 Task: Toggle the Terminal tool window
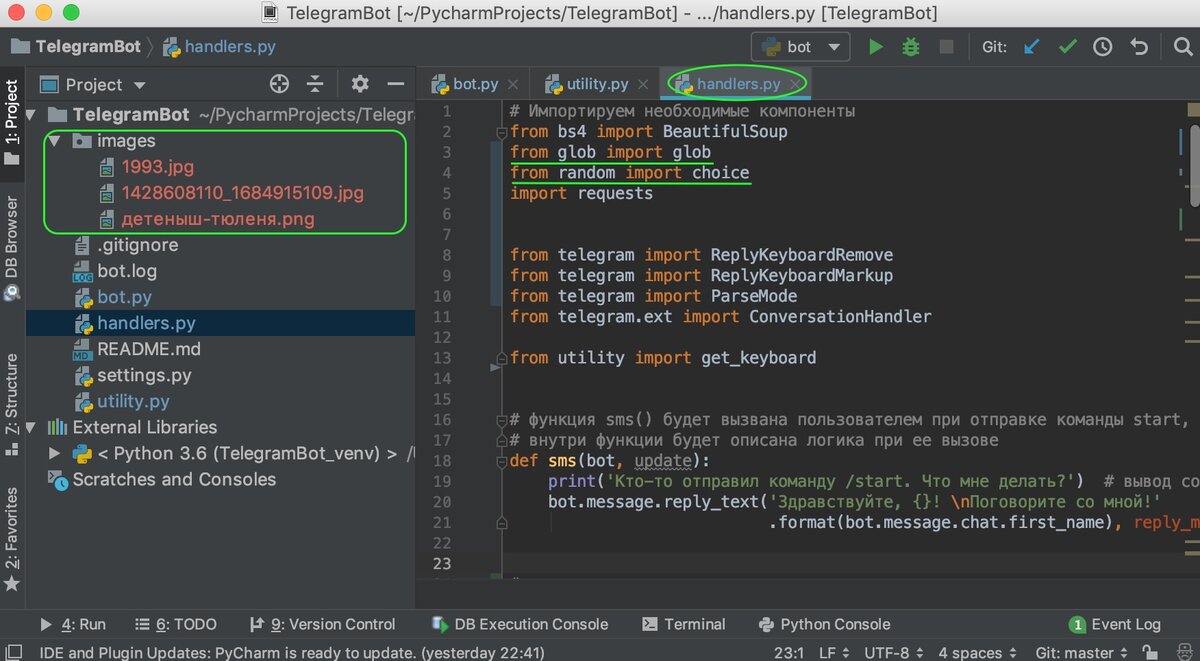pos(683,624)
